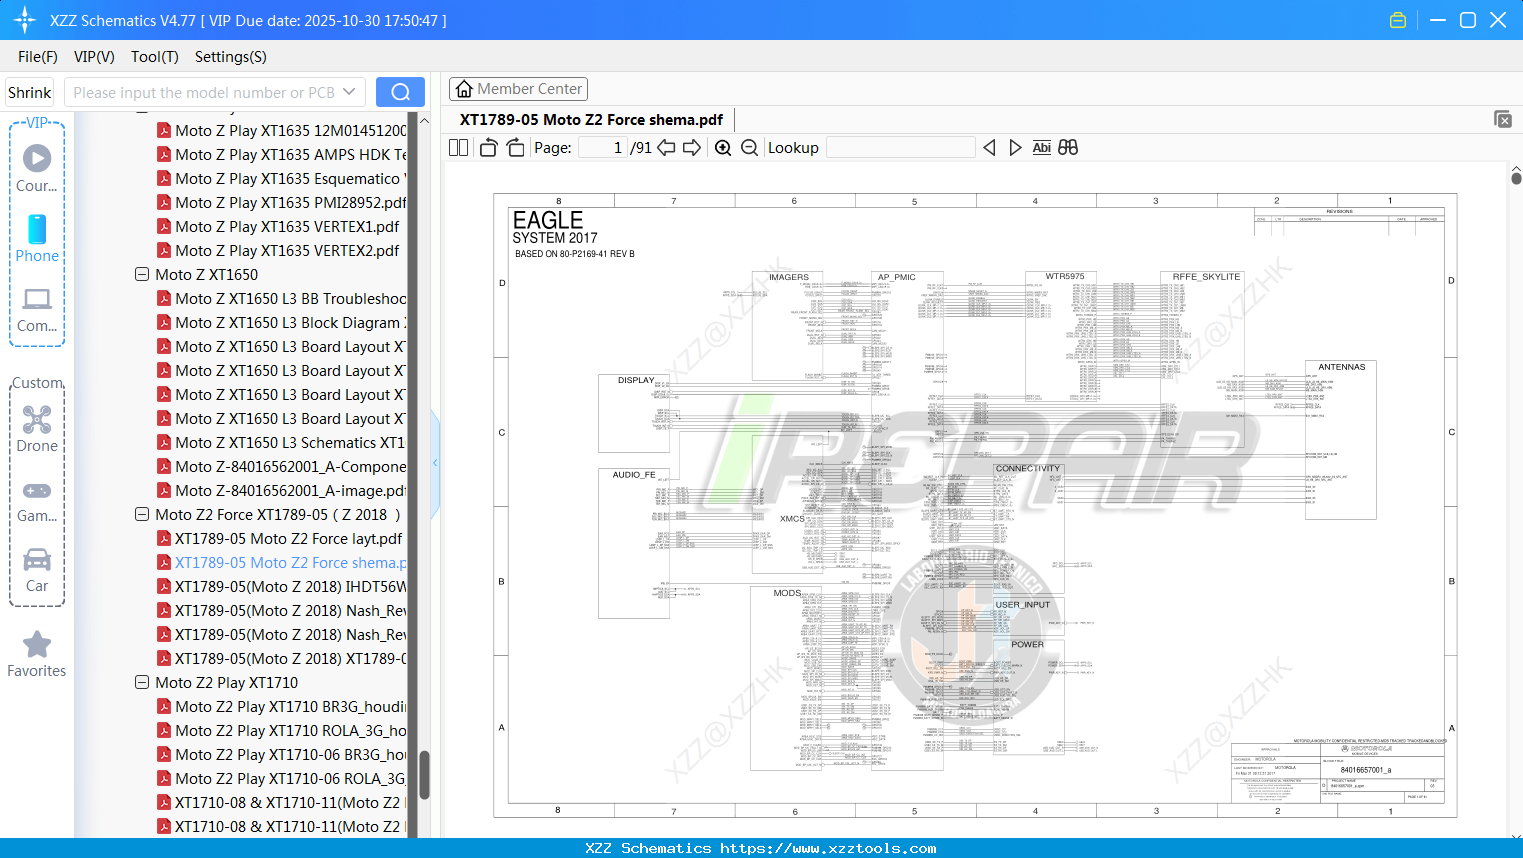Open Moto Z2 Play XT1710-06 ROLA_3G file
The image size is (1523, 858).
click(x=282, y=778)
